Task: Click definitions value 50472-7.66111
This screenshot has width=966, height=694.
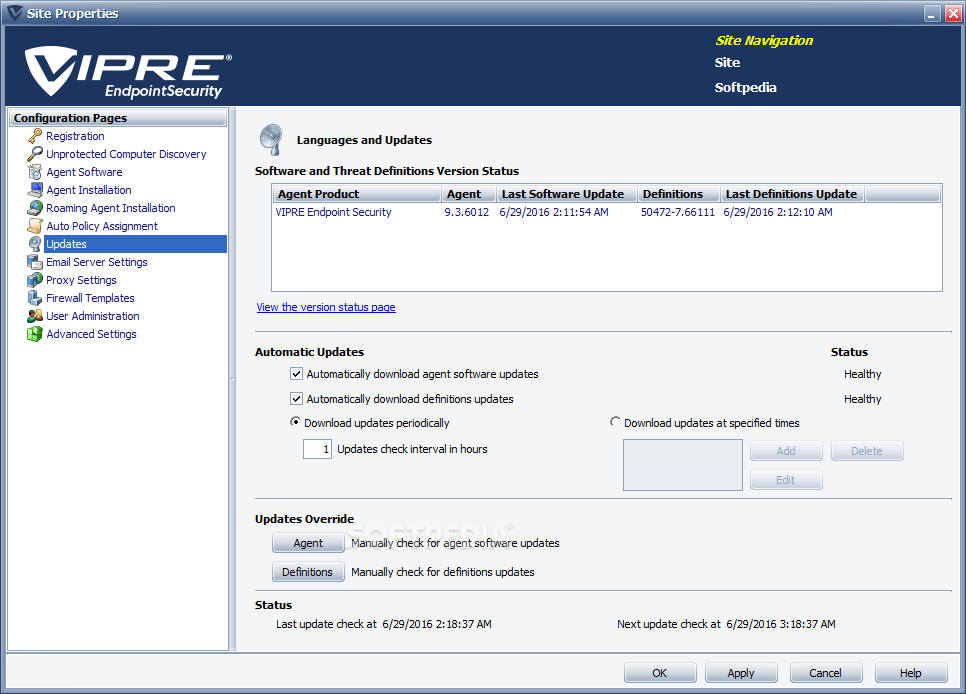Action: point(678,212)
